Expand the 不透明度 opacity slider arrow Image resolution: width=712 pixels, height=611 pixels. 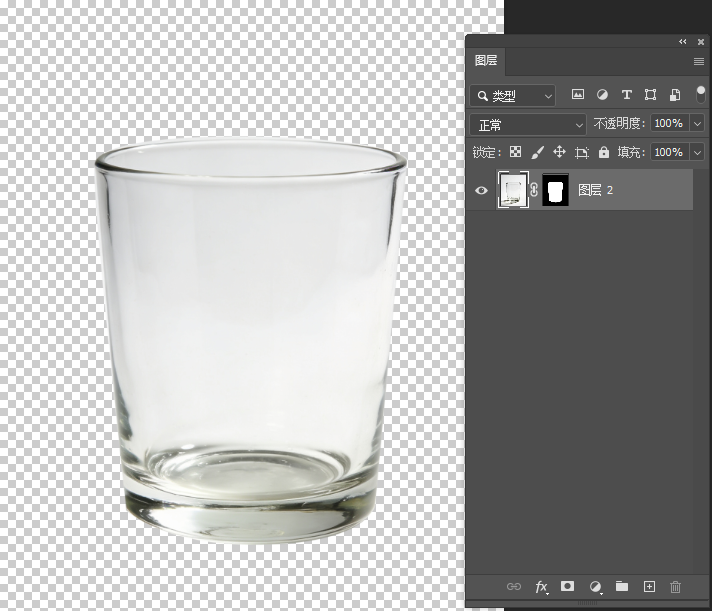[697, 124]
